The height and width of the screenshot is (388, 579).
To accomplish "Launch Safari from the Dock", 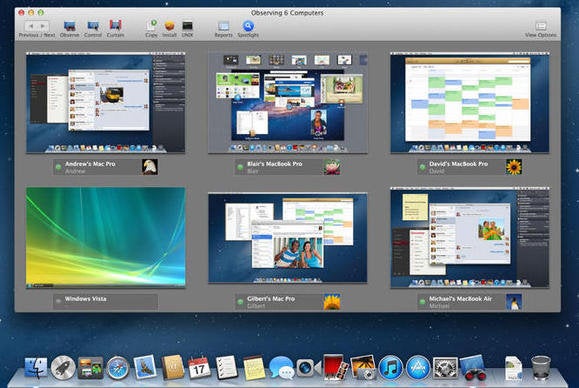I will tap(118, 368).
